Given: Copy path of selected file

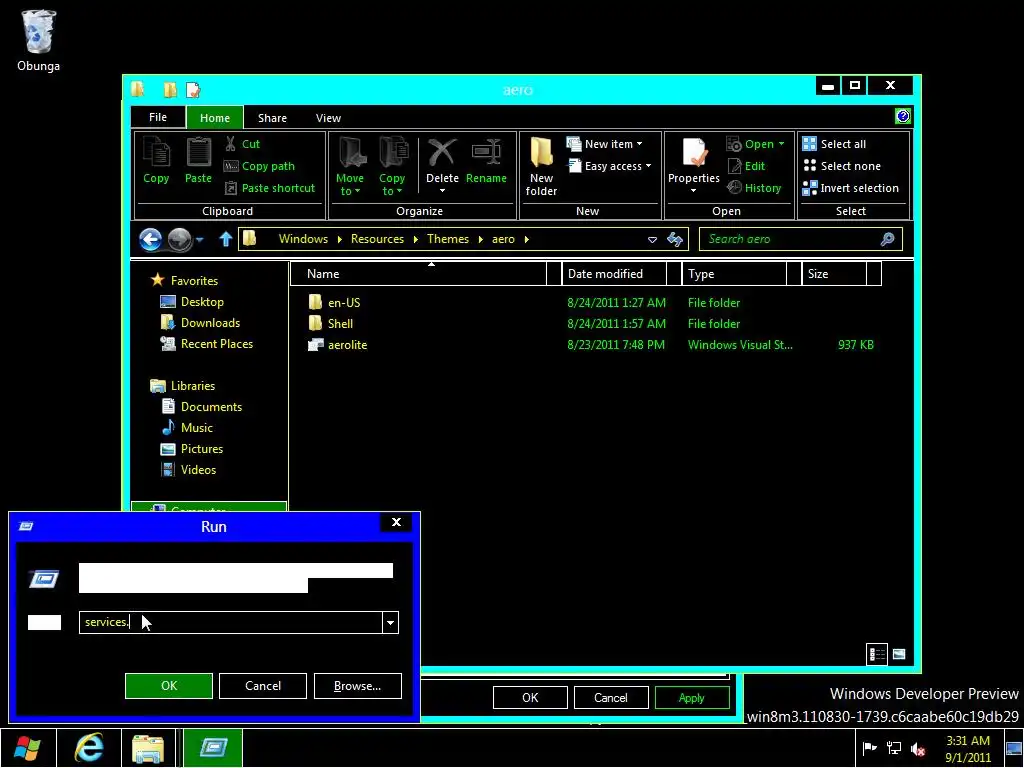Looking at the screenshot, I should (x=259, y=166).
